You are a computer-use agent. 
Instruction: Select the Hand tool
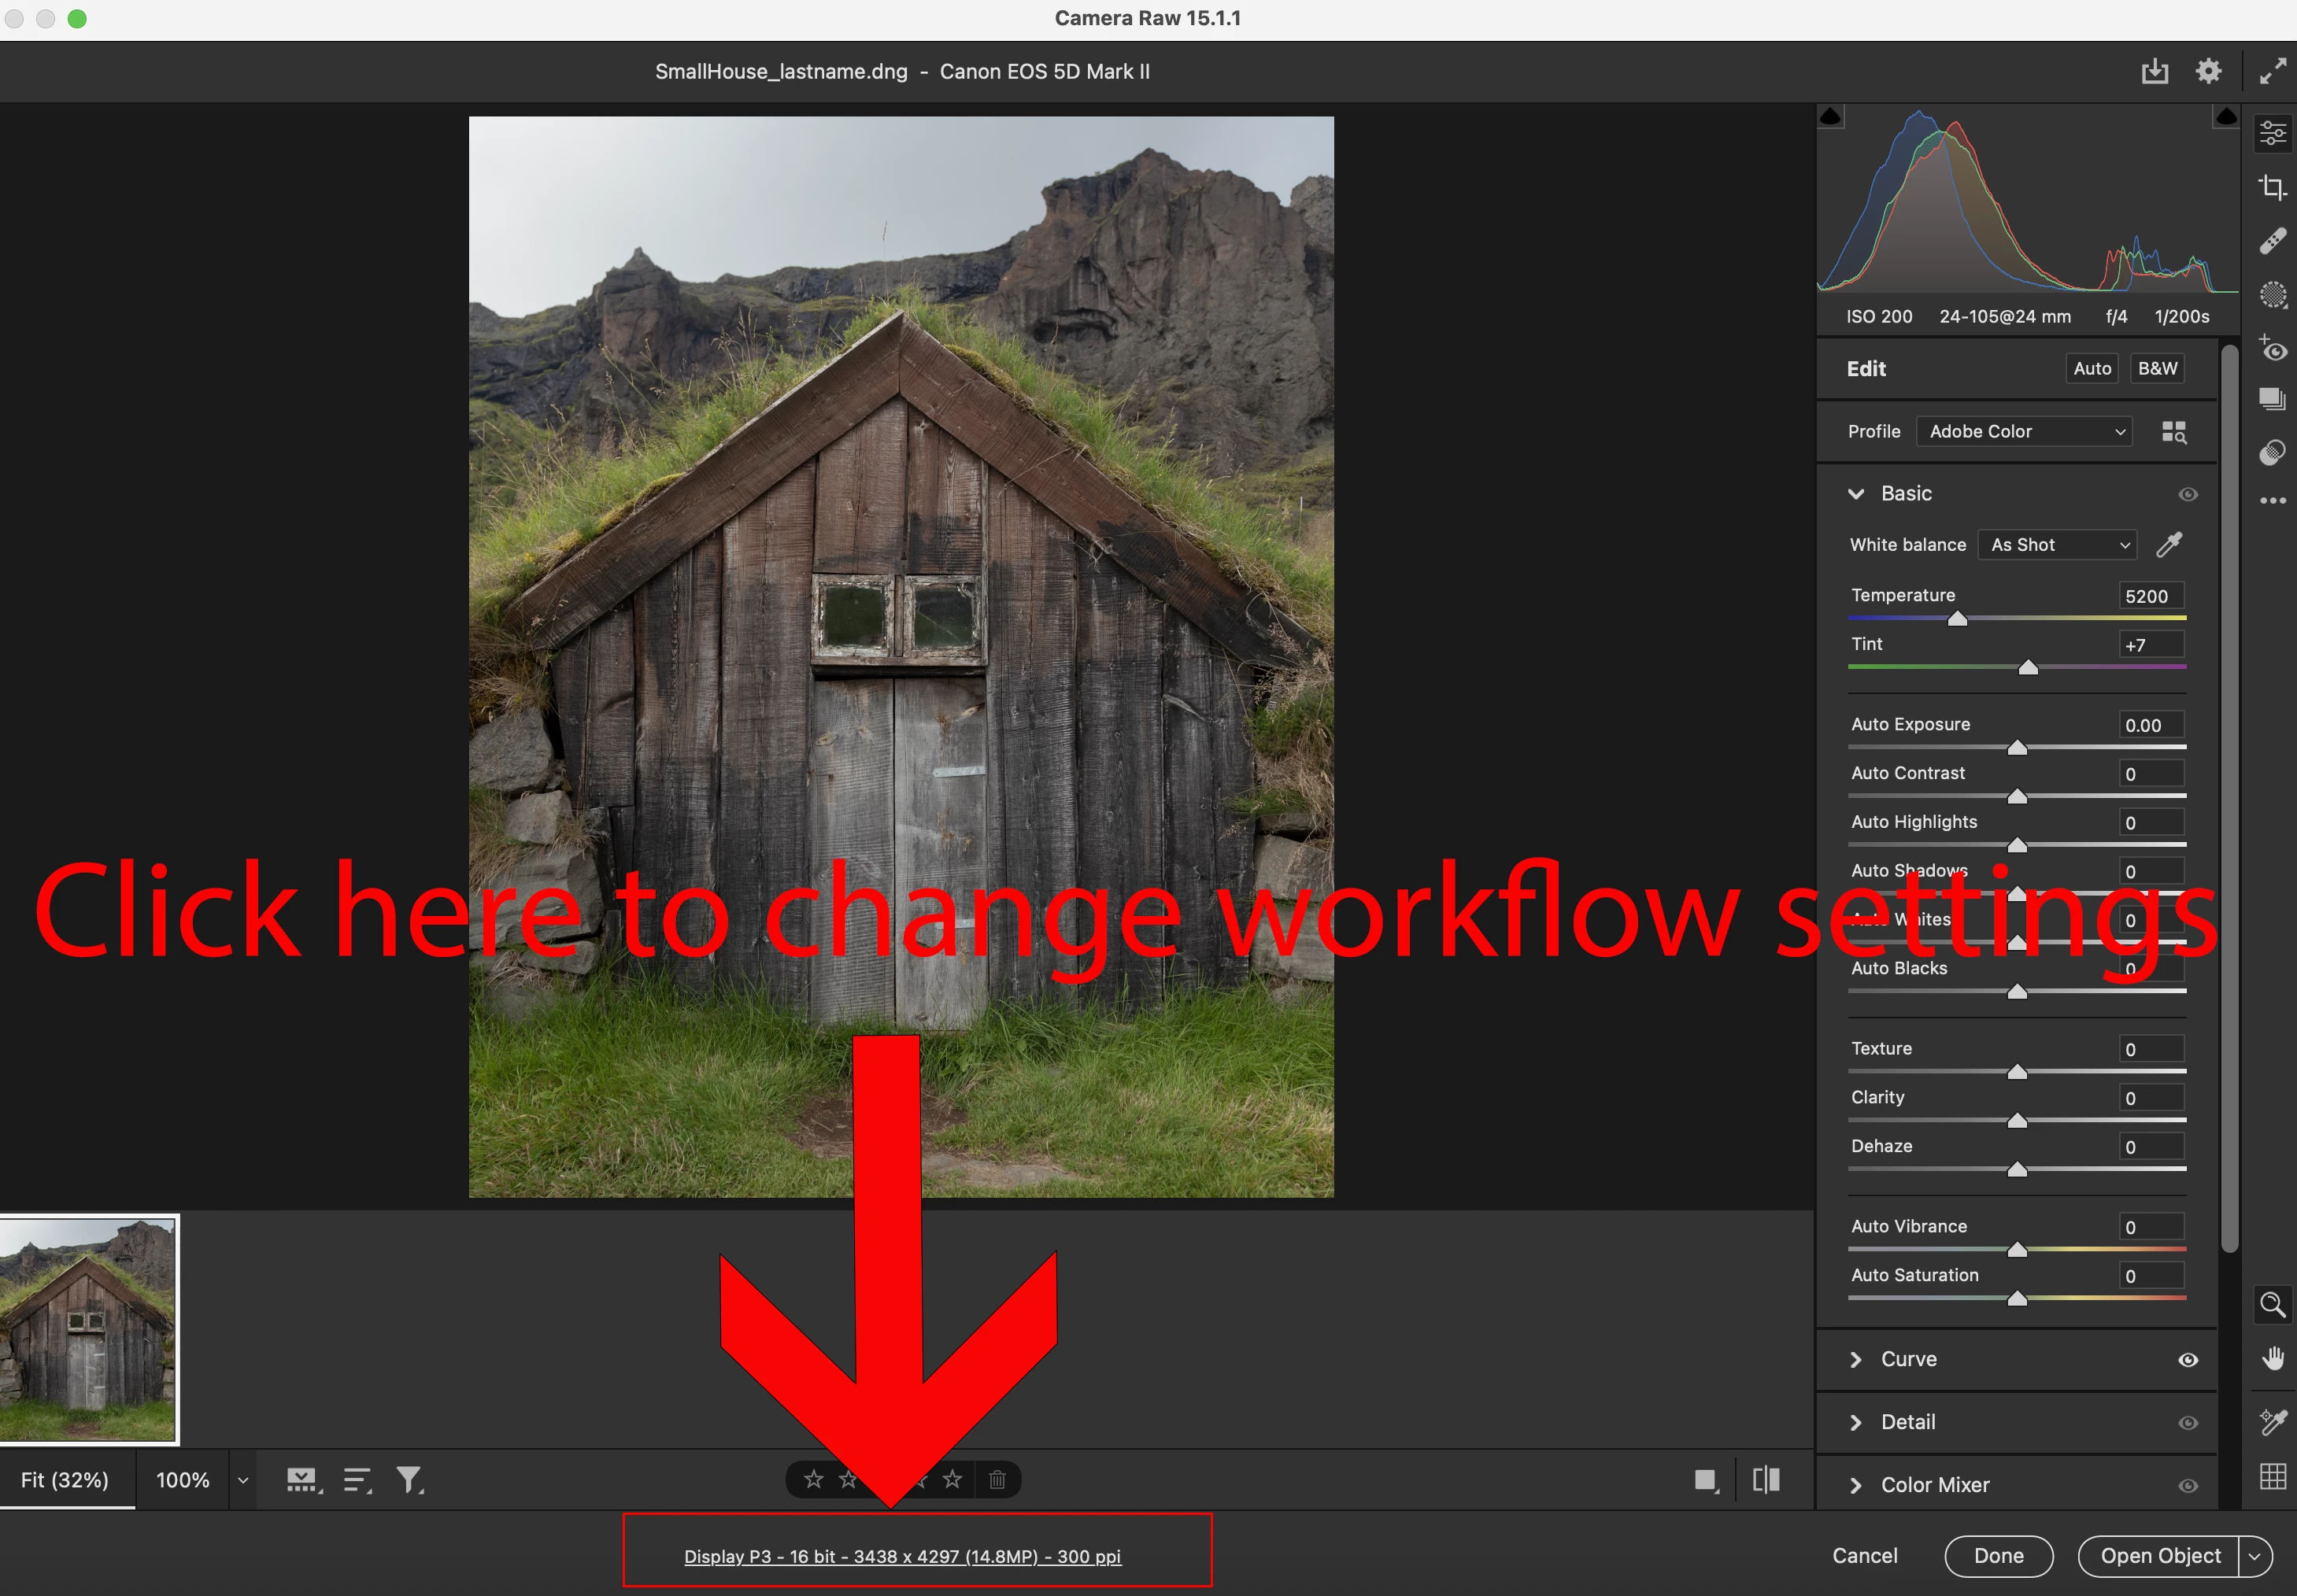[2272, 1358]
